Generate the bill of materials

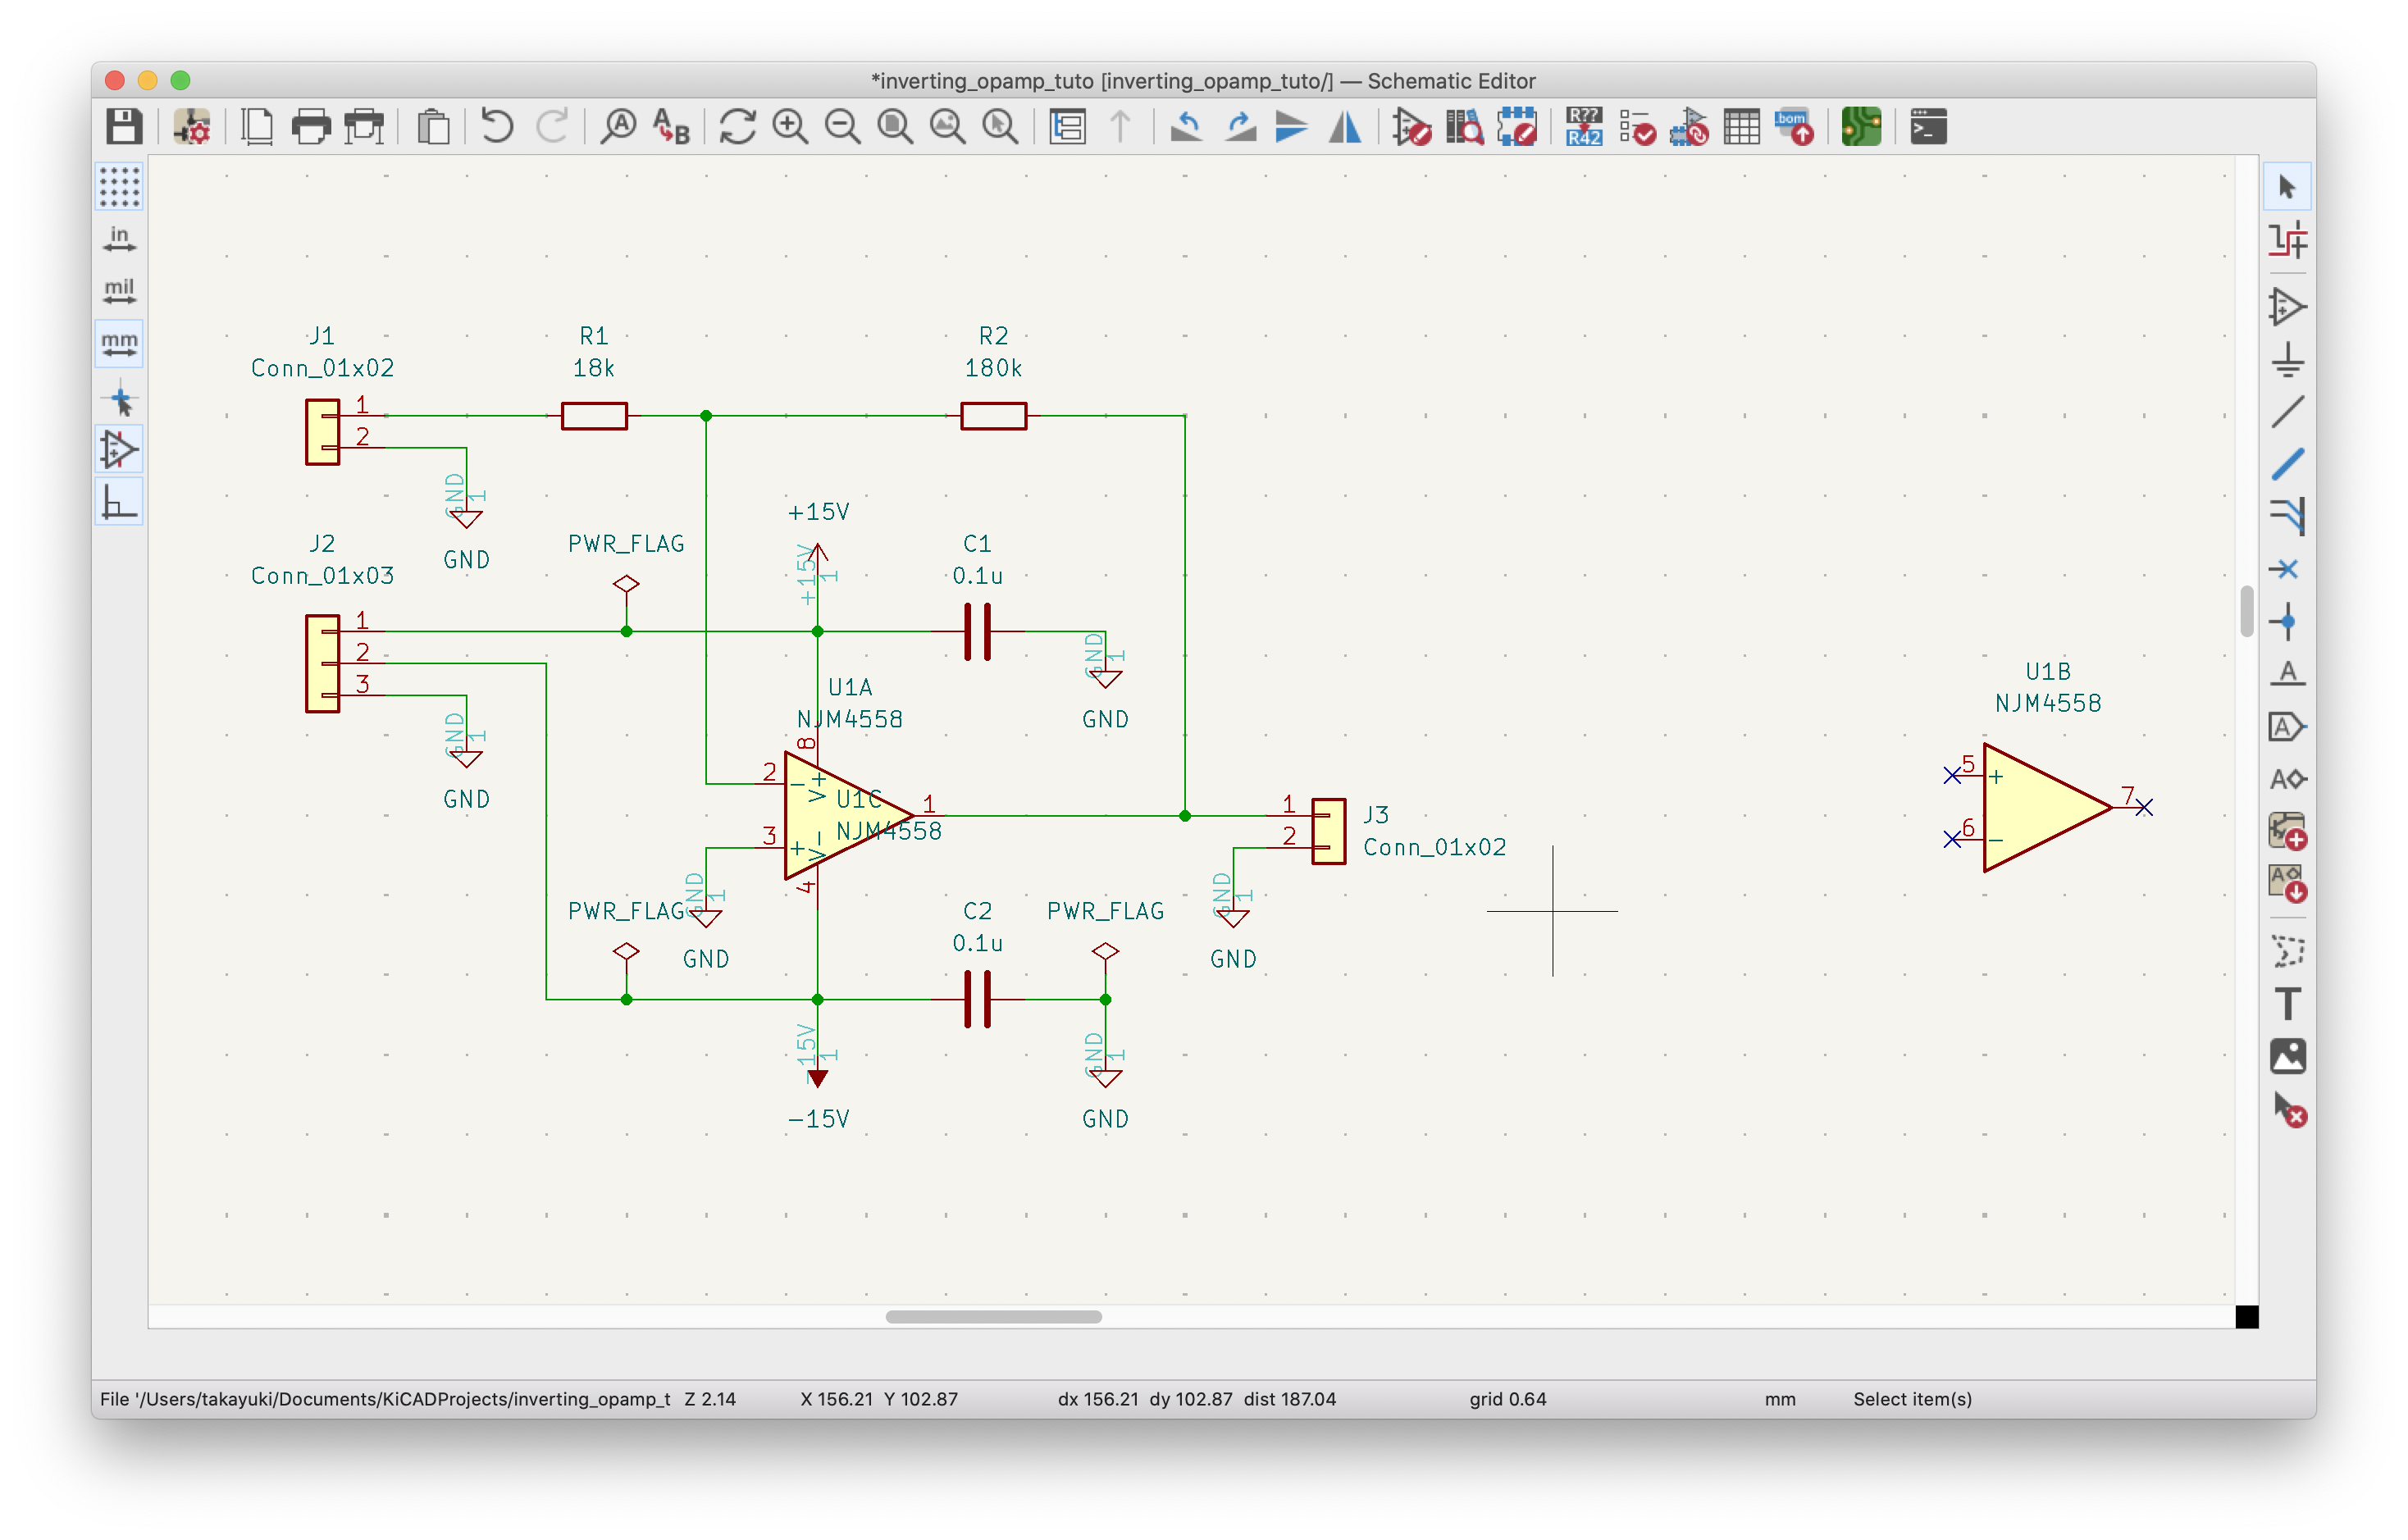click(x=1795, y=127)
